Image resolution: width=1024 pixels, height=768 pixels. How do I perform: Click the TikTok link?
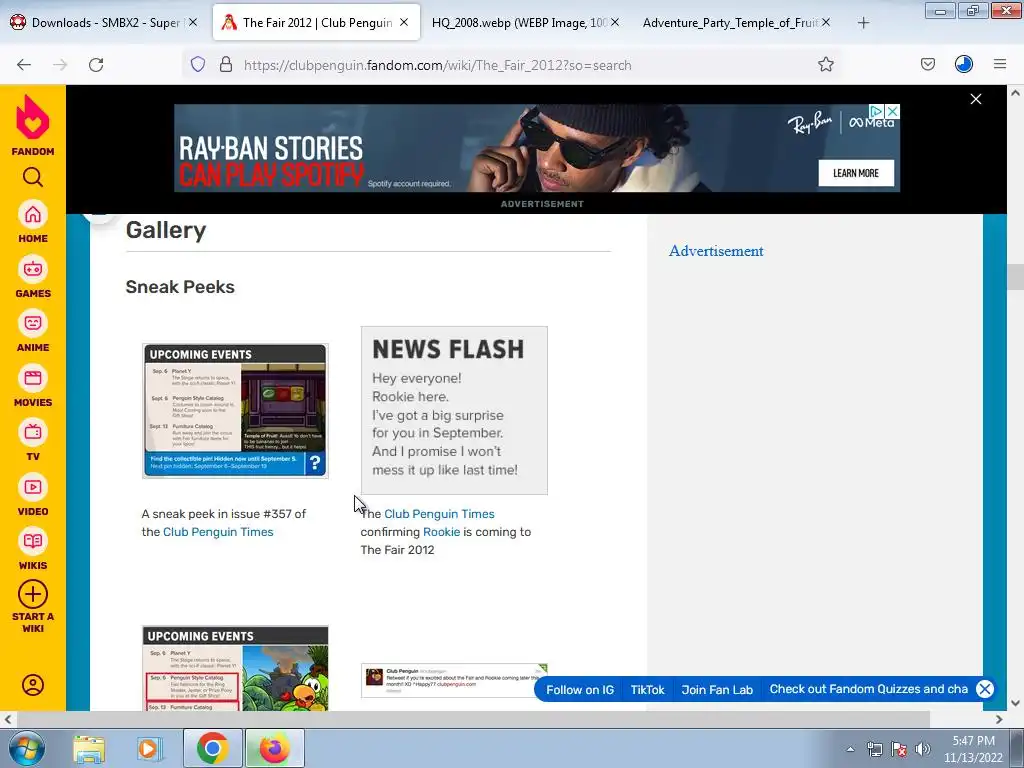pos(647,690)
